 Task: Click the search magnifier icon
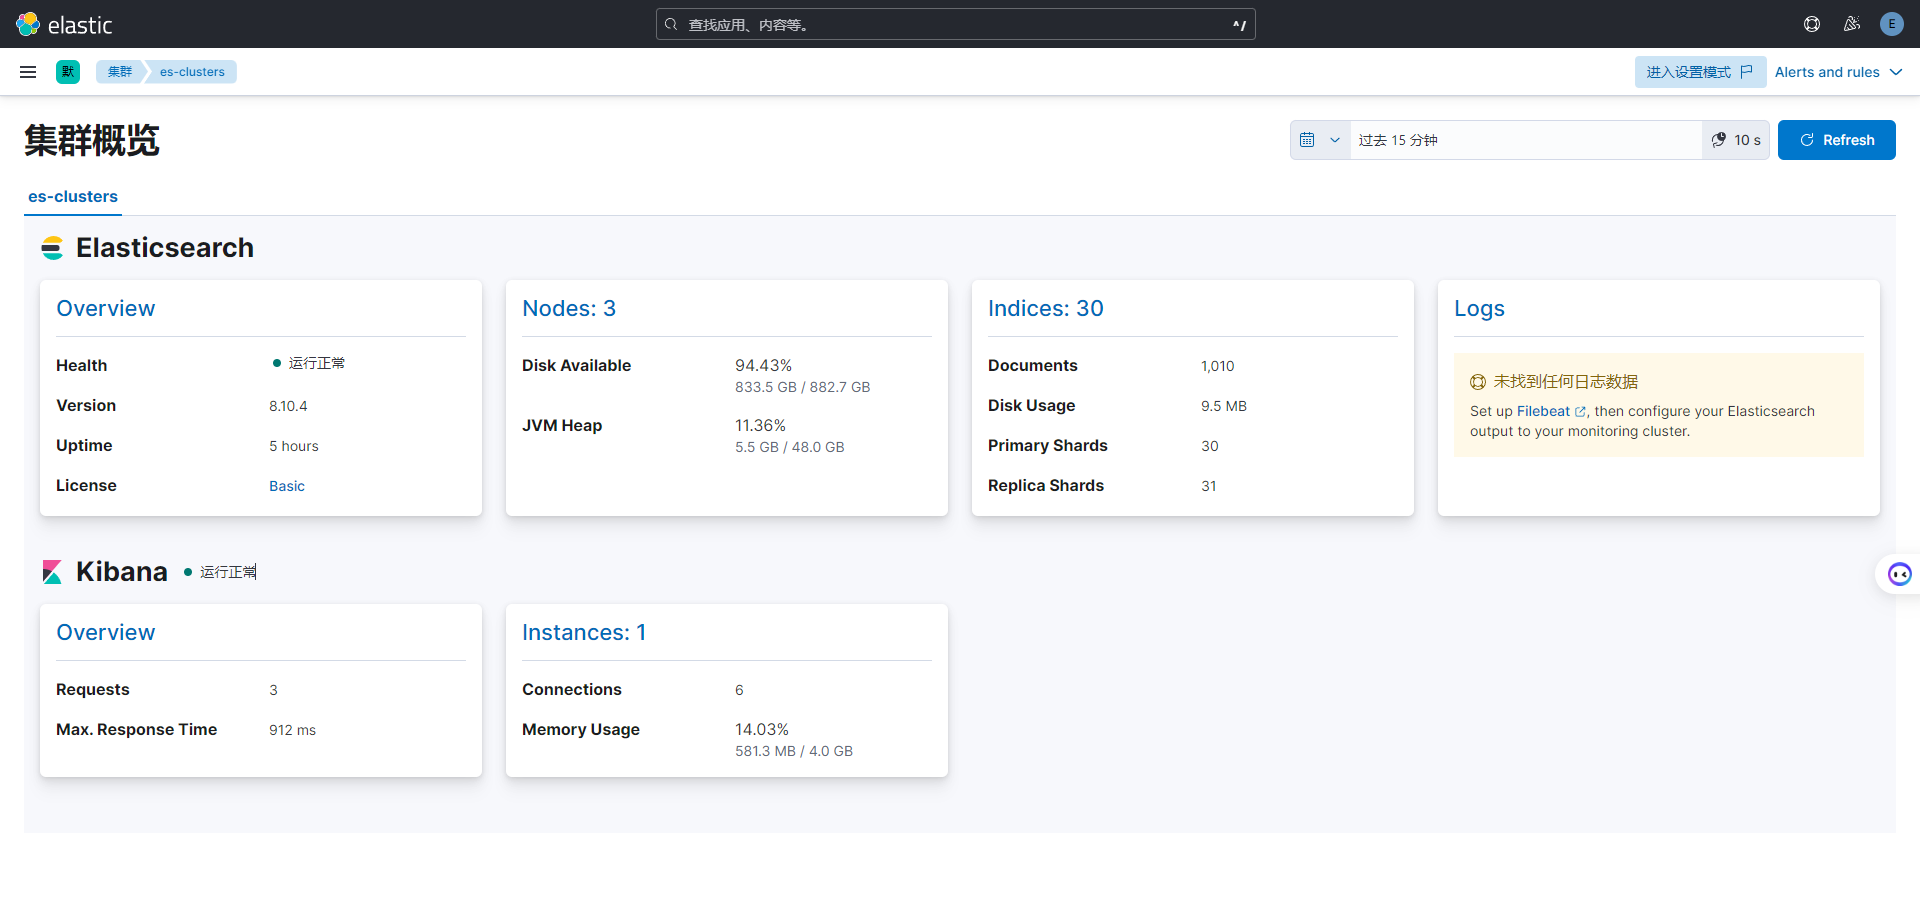(x=671, y=24)
